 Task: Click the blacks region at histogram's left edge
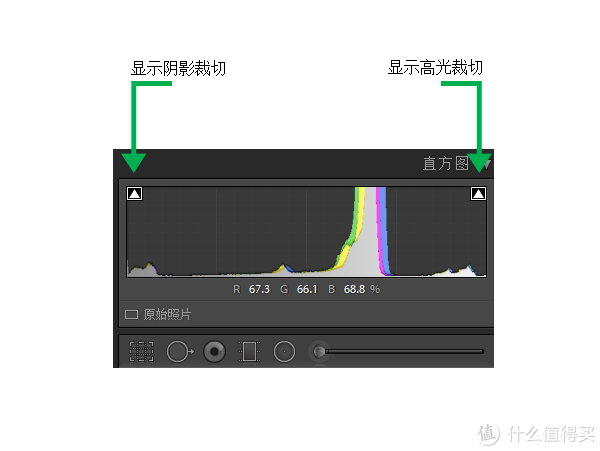pos(142,269)
